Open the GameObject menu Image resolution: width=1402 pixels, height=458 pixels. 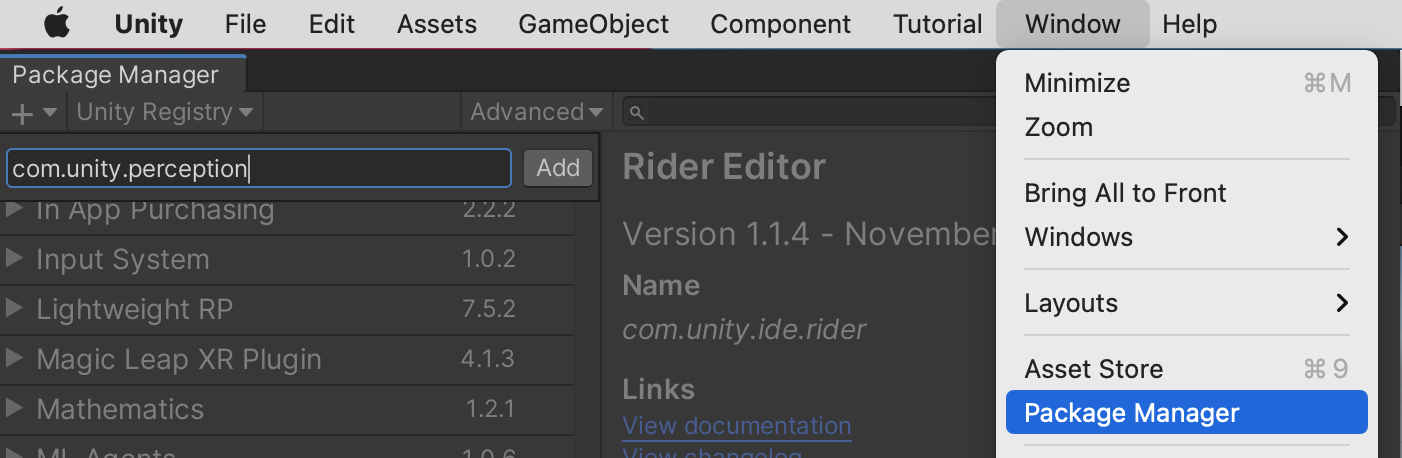click(594, 23)
